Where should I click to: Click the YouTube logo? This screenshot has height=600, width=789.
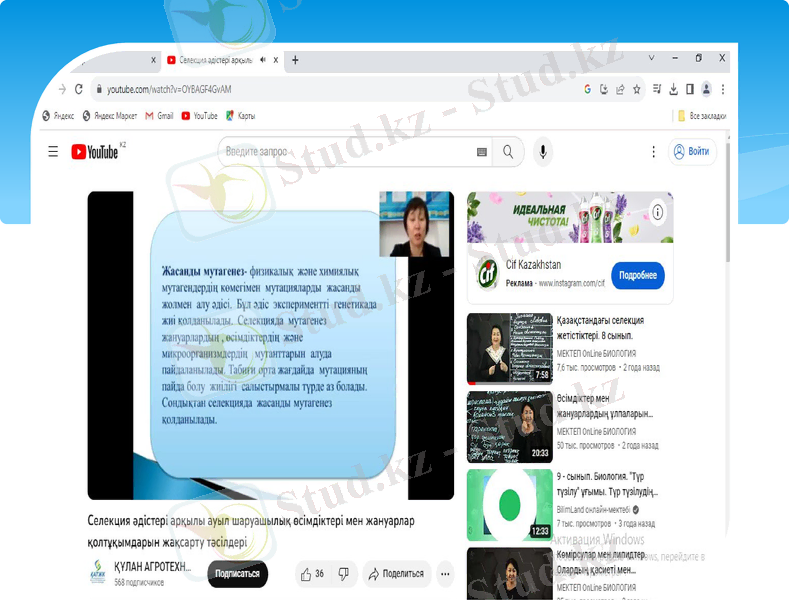[95, 152]
